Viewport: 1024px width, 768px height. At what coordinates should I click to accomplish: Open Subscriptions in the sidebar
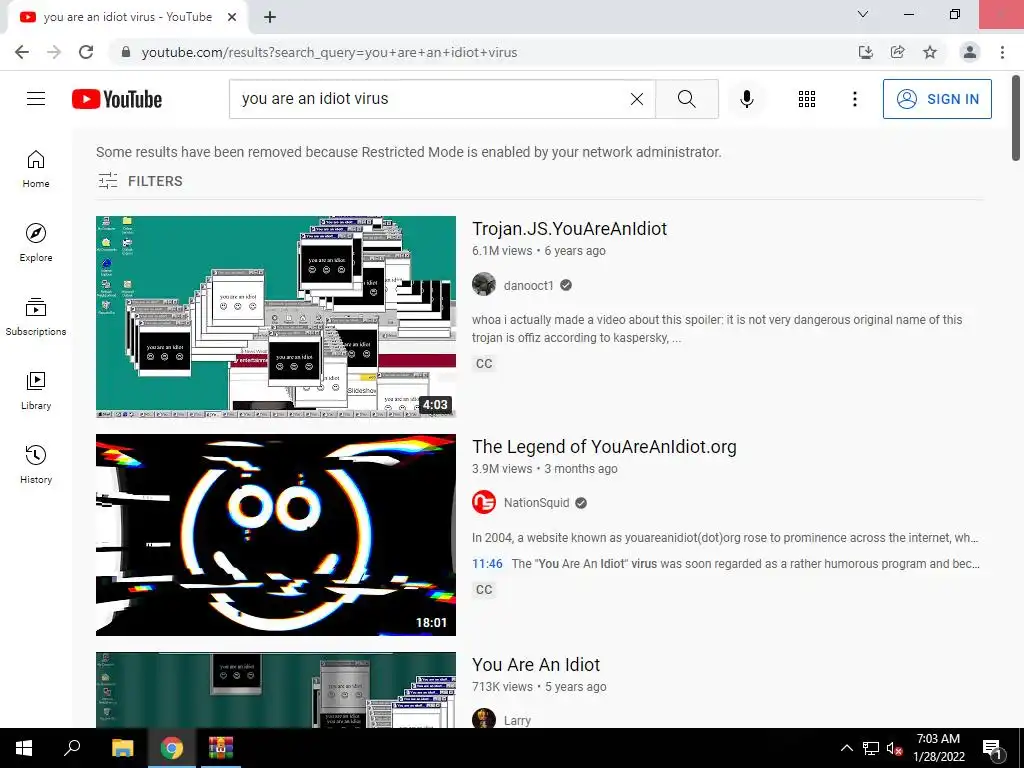tap(36, 317)
